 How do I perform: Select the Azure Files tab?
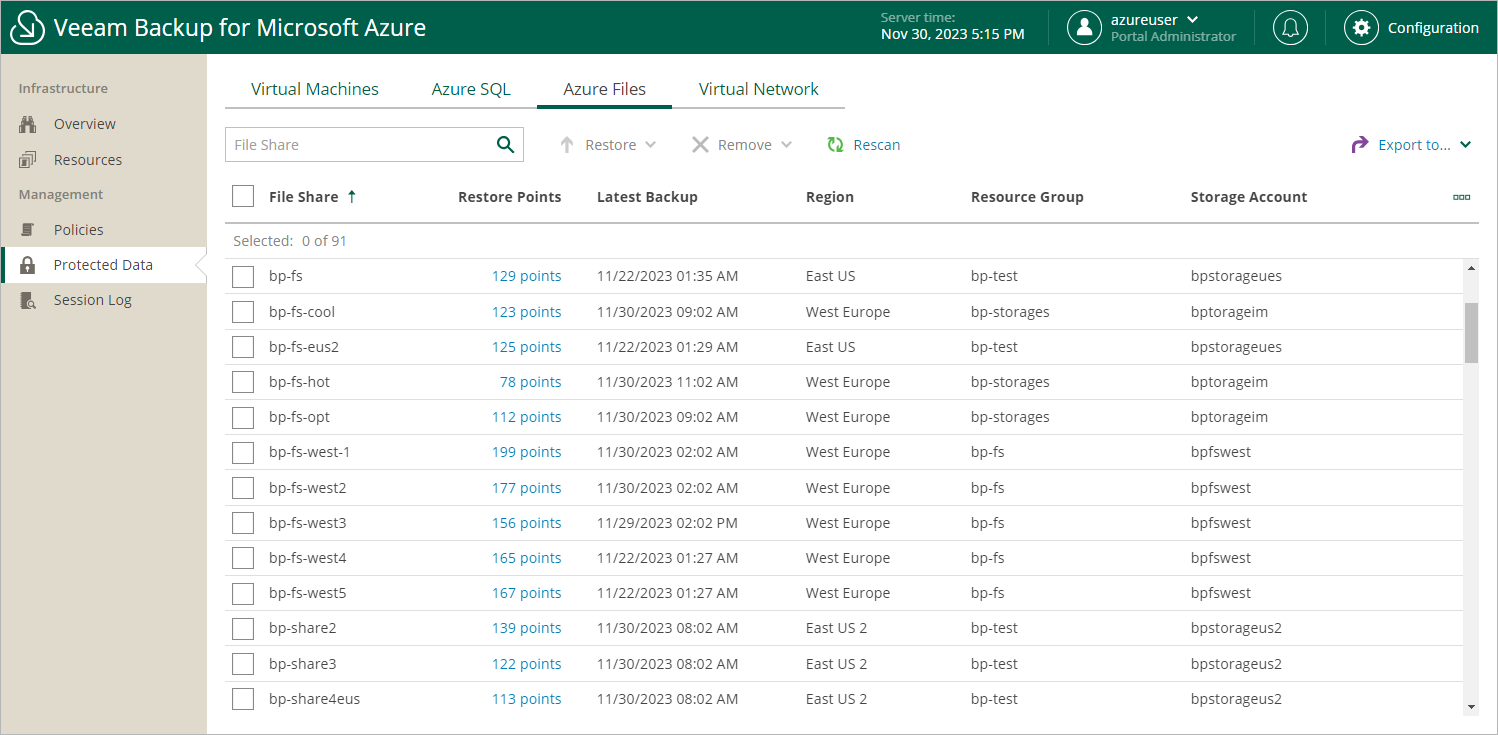[x=604, y=89]
